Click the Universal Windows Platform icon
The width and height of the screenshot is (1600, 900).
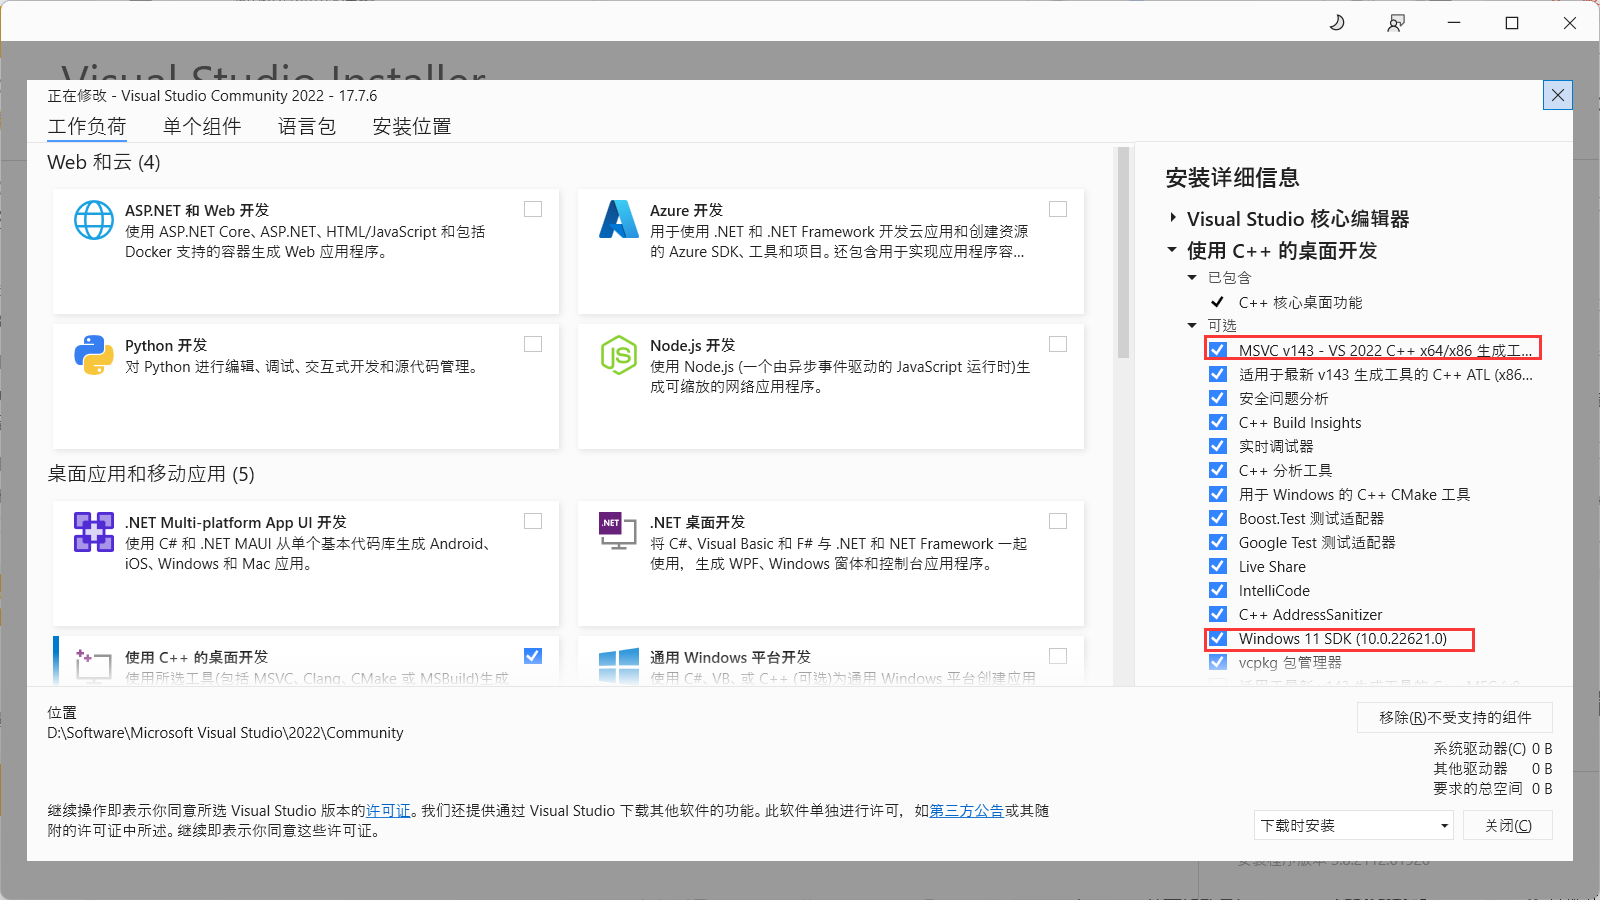point(619,666)
